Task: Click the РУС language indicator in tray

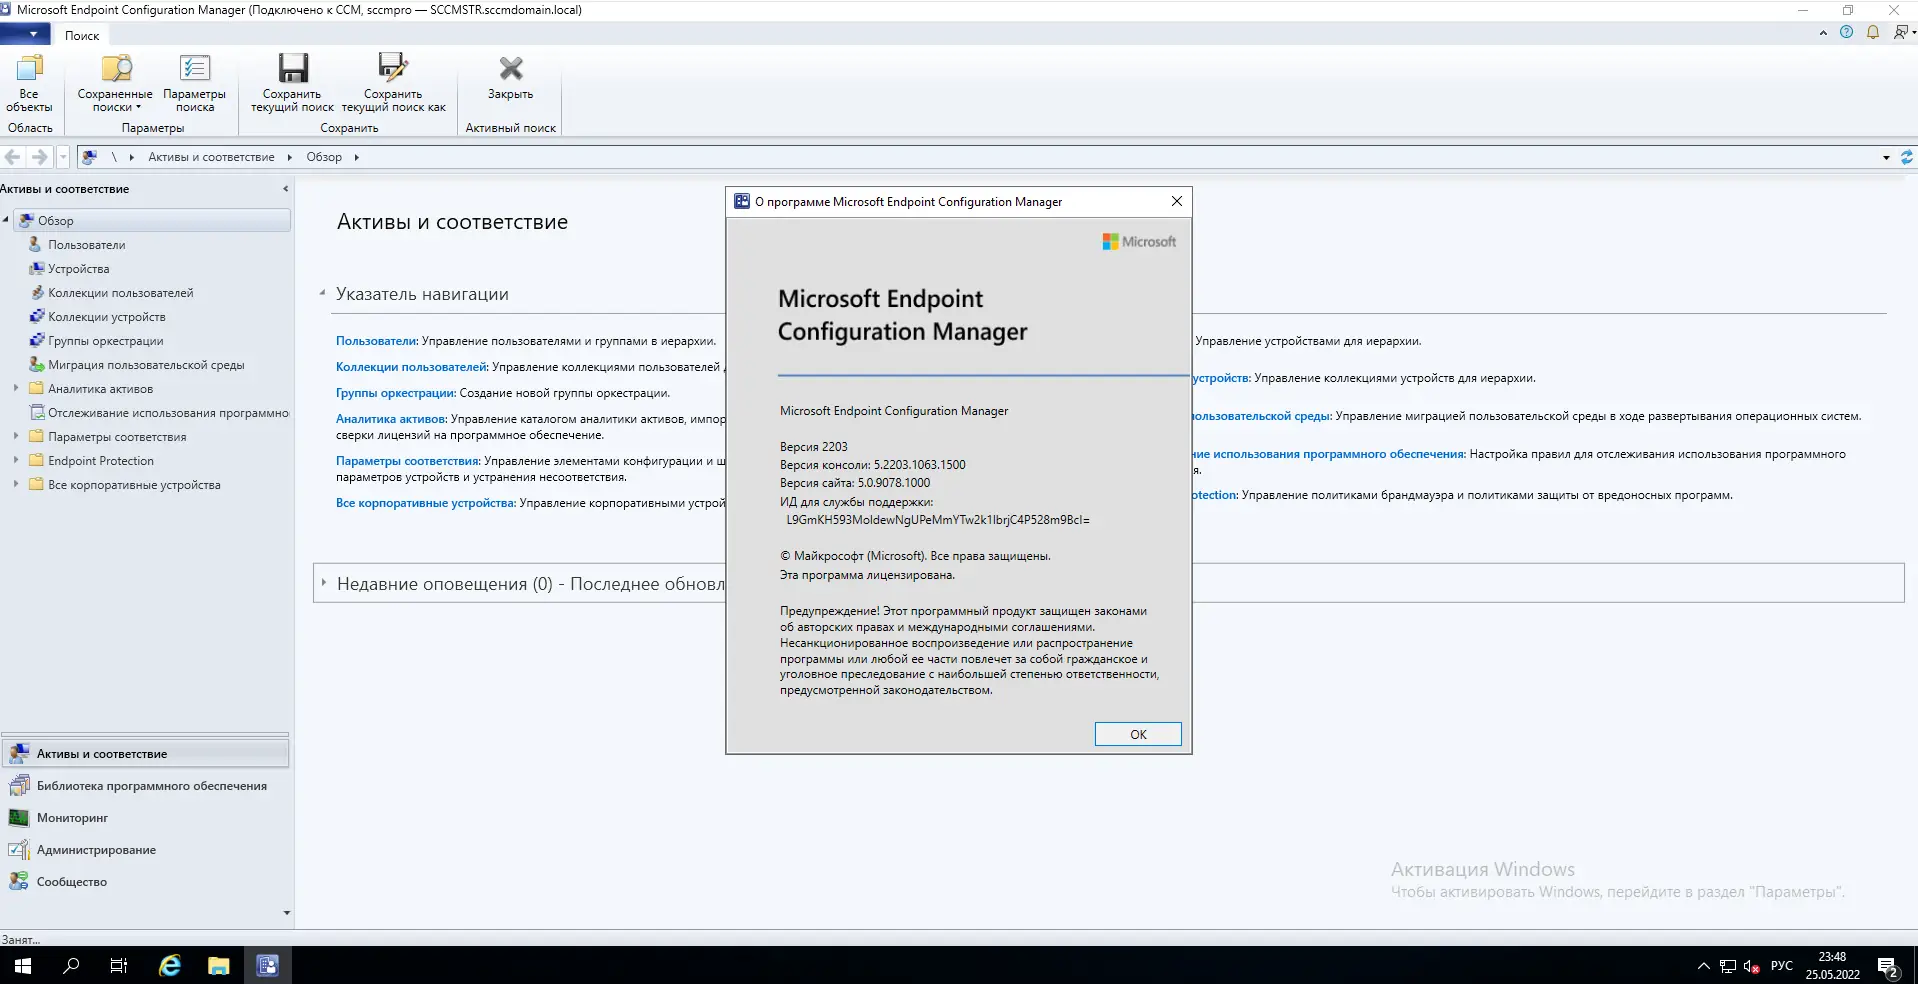Action: [1782, 966]
